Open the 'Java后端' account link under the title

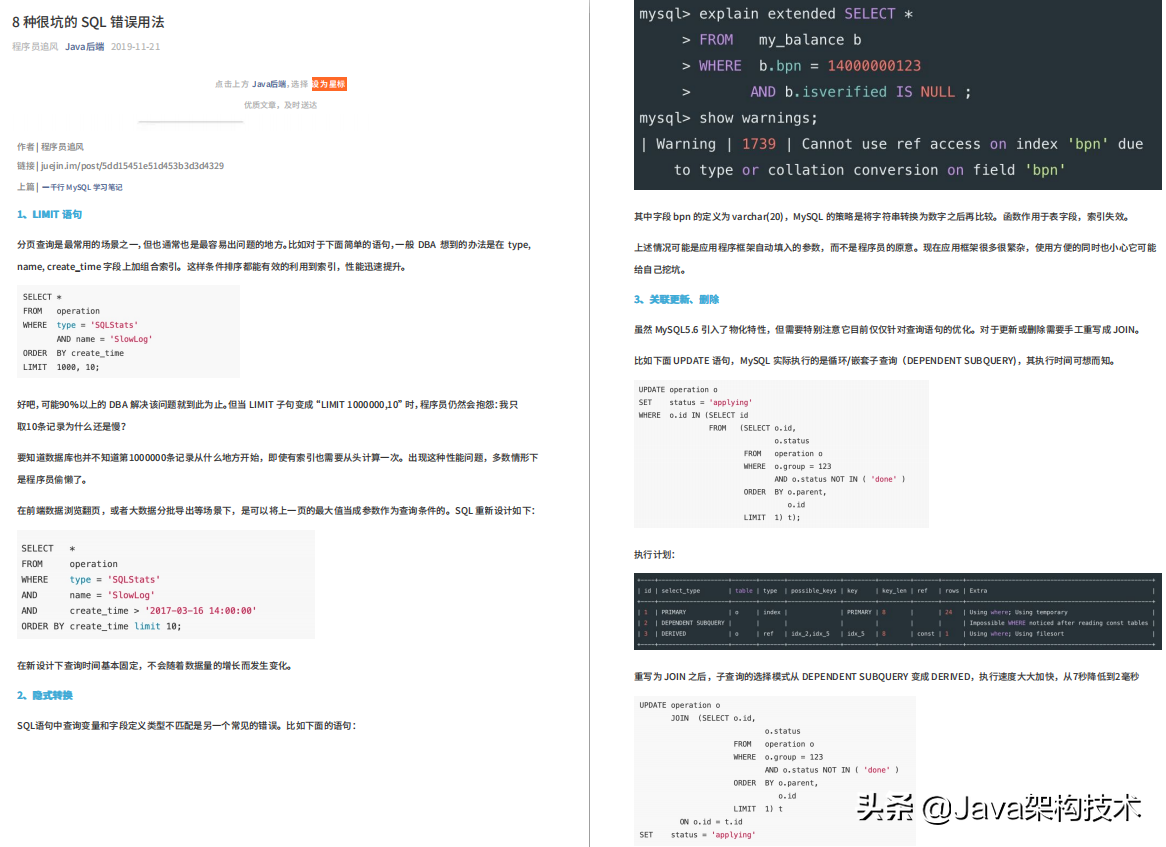(85, 46)
